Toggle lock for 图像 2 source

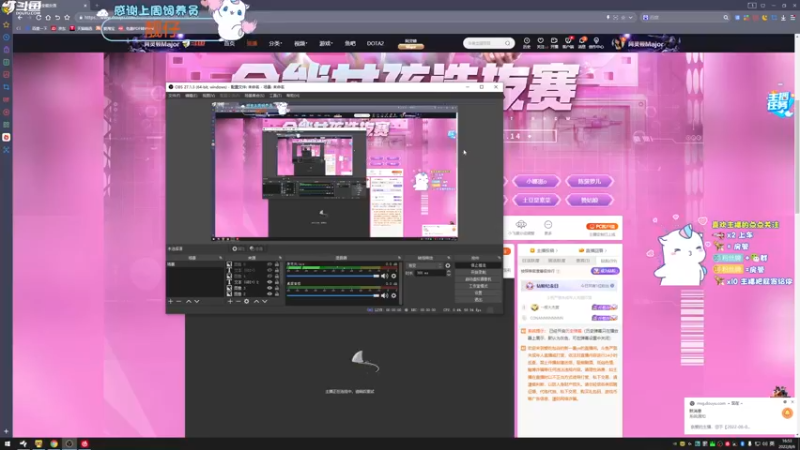[x=277, y=294]
